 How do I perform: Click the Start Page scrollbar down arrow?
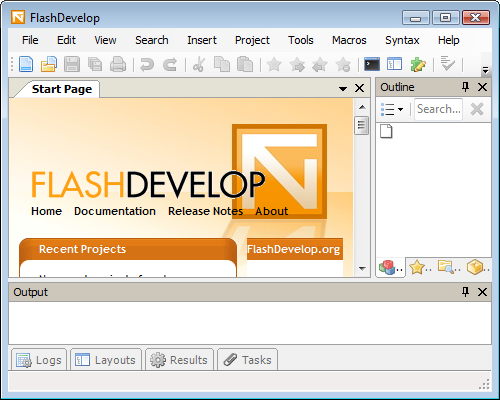coord(362,269)
